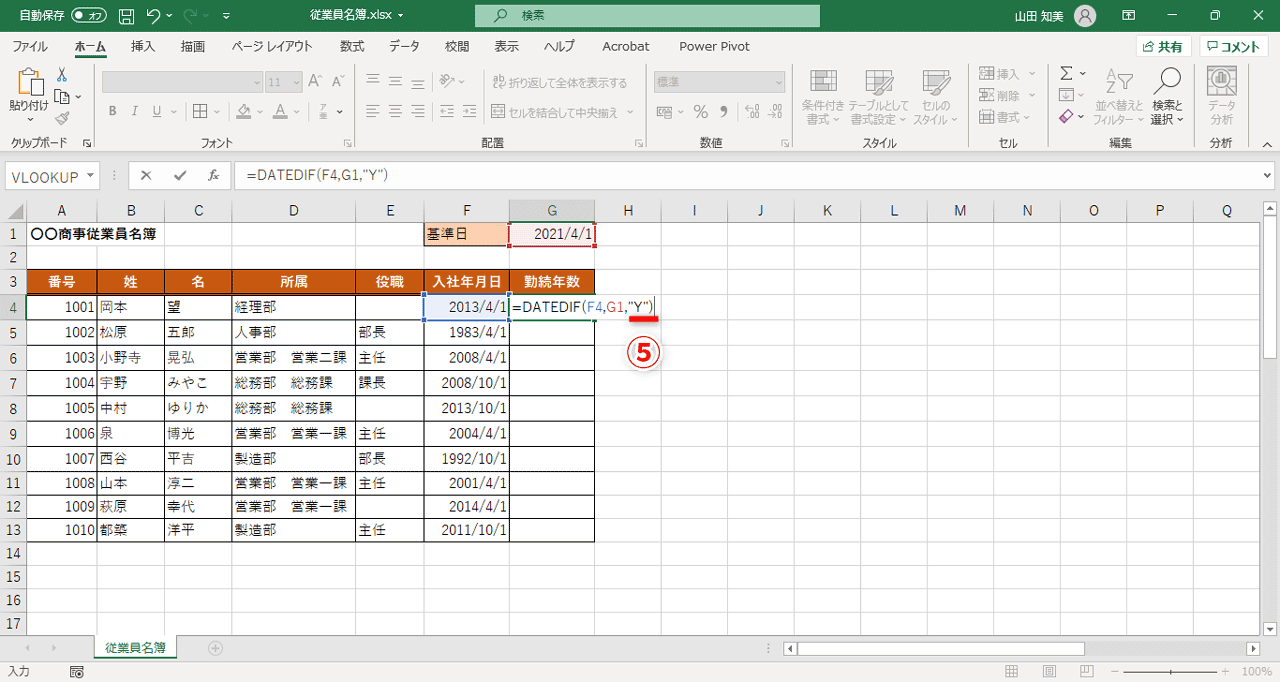Open the Font Color dropdown arrow

298,112
